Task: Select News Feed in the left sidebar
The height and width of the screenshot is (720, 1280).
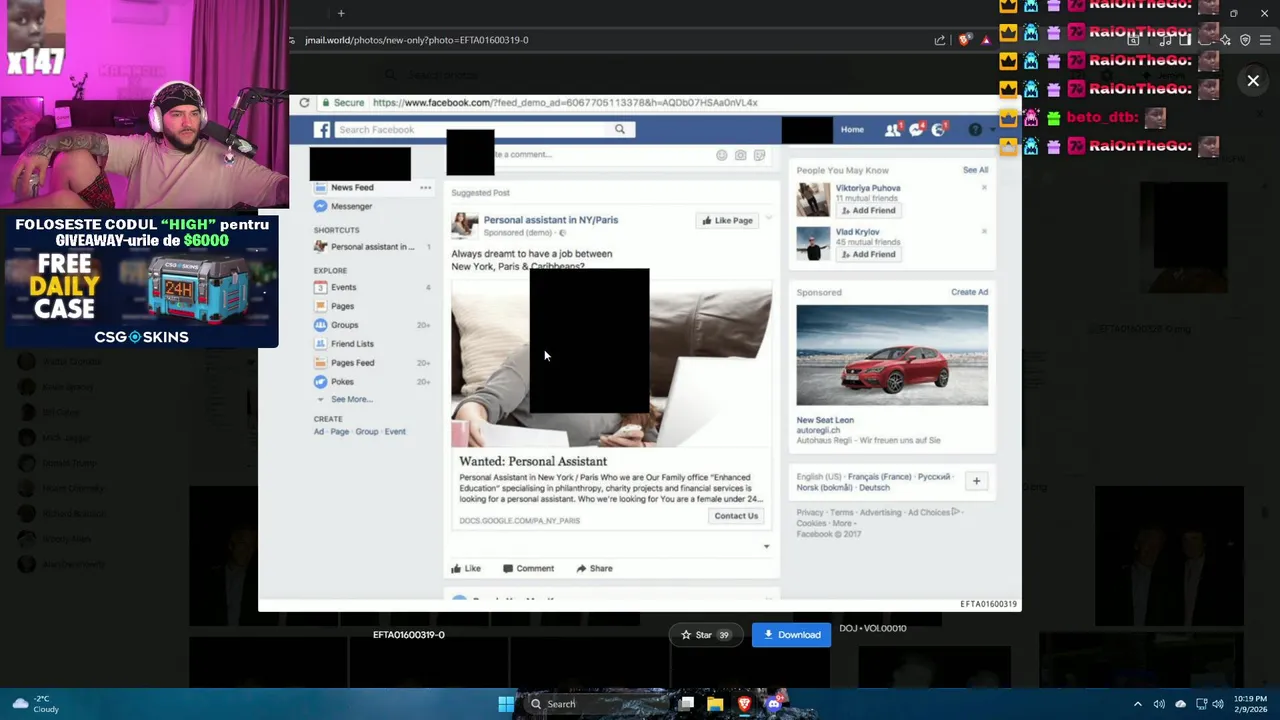Action: point(352,188)
